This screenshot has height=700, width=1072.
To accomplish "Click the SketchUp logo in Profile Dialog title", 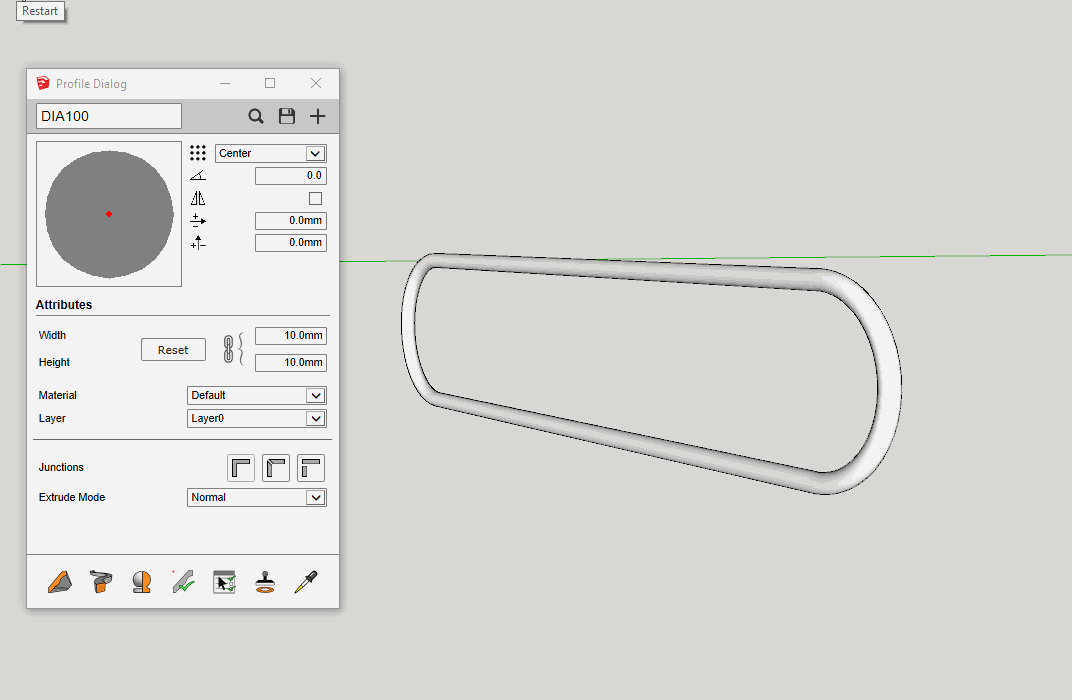I will point(43,83).
